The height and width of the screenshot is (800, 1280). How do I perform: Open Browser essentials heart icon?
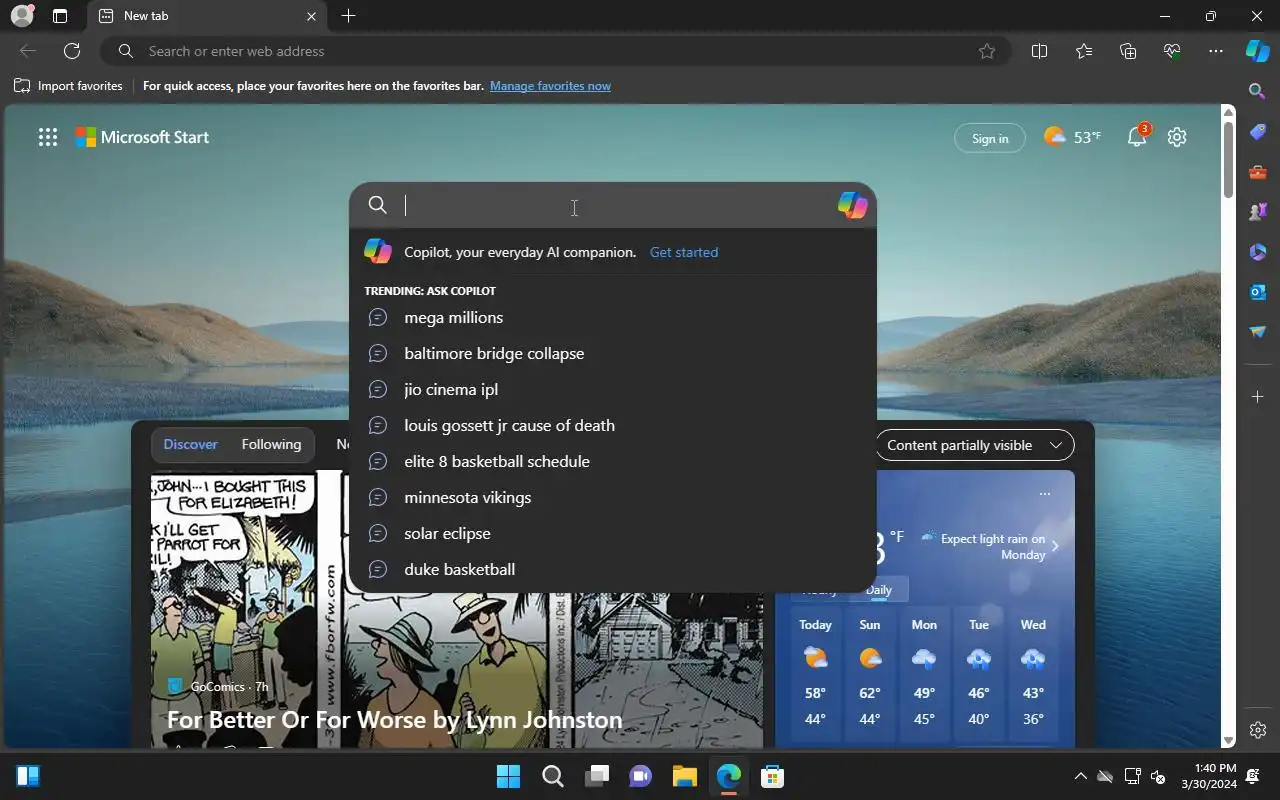coord(1172,51)
